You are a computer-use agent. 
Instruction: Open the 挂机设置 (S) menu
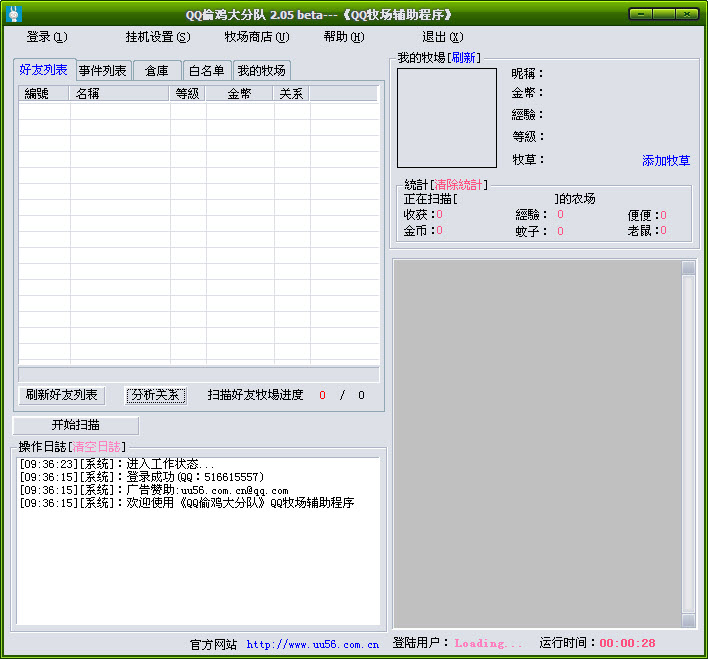157,37
